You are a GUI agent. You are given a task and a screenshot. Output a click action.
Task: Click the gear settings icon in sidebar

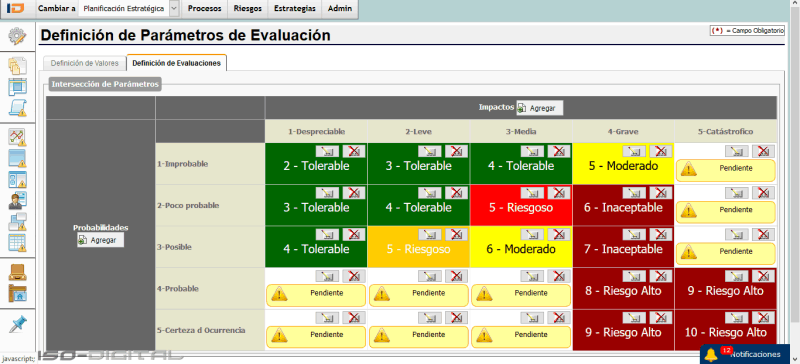click(17, 37)
